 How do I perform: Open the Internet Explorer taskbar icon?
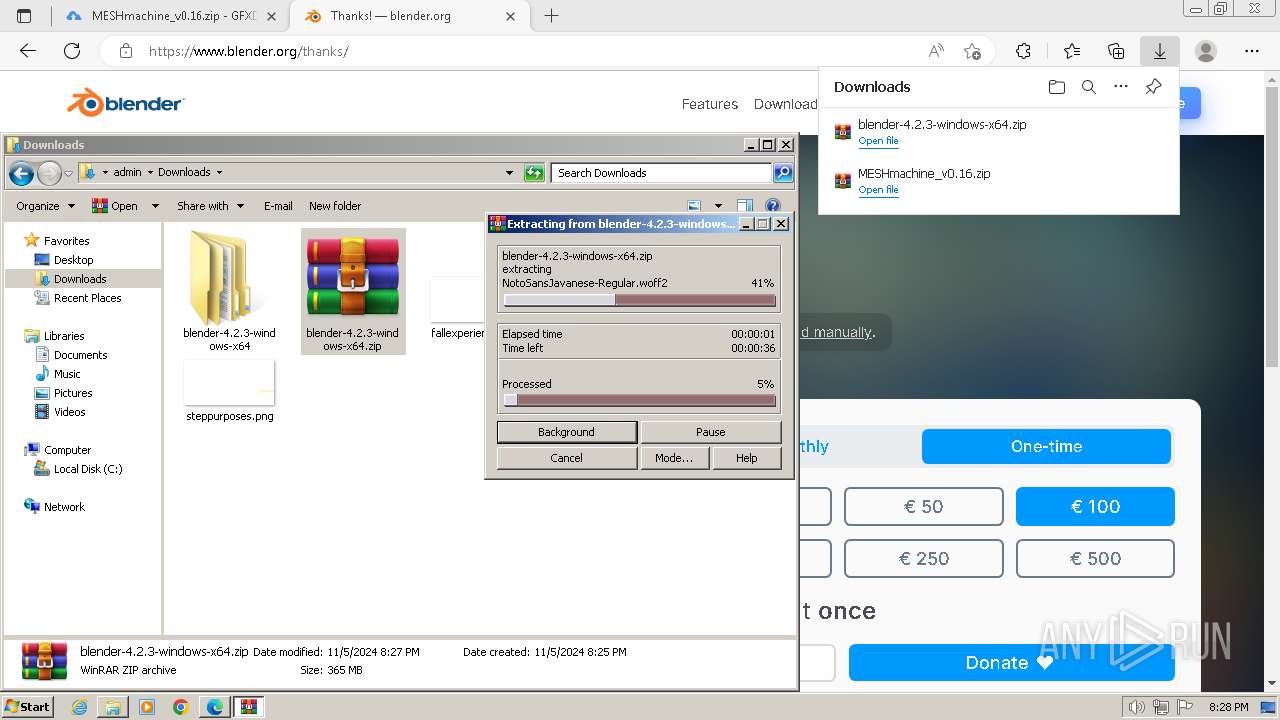tap(80, 707)
